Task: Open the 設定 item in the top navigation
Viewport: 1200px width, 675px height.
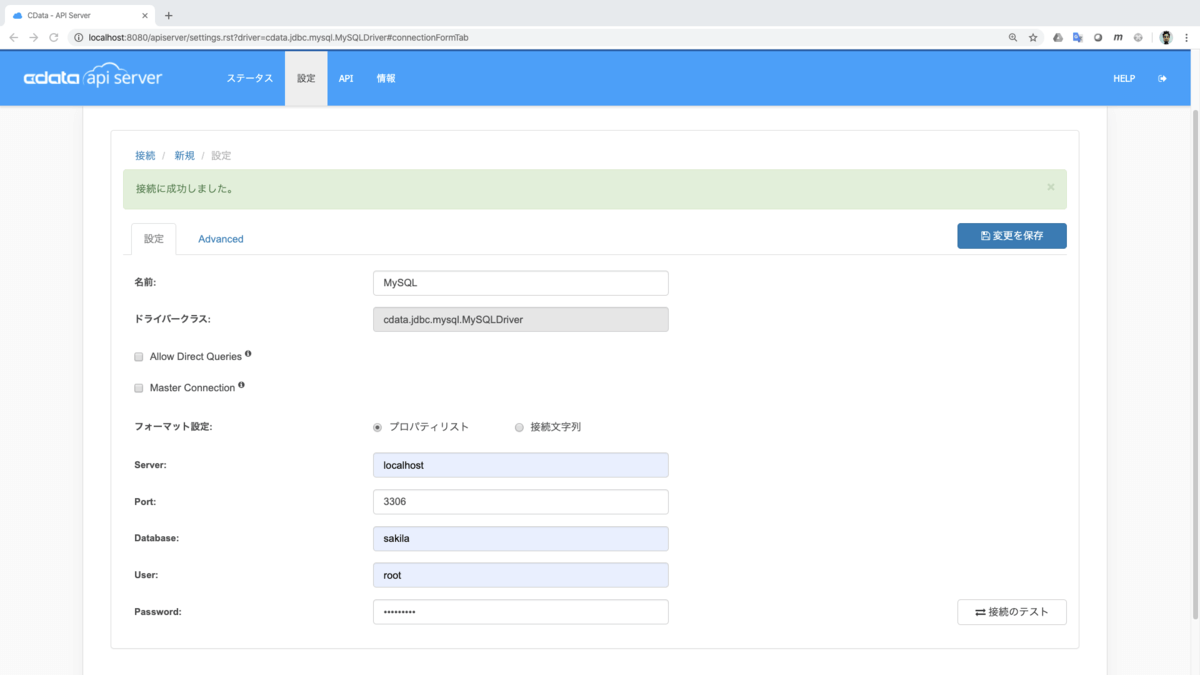Action: [x=306, y=79]
